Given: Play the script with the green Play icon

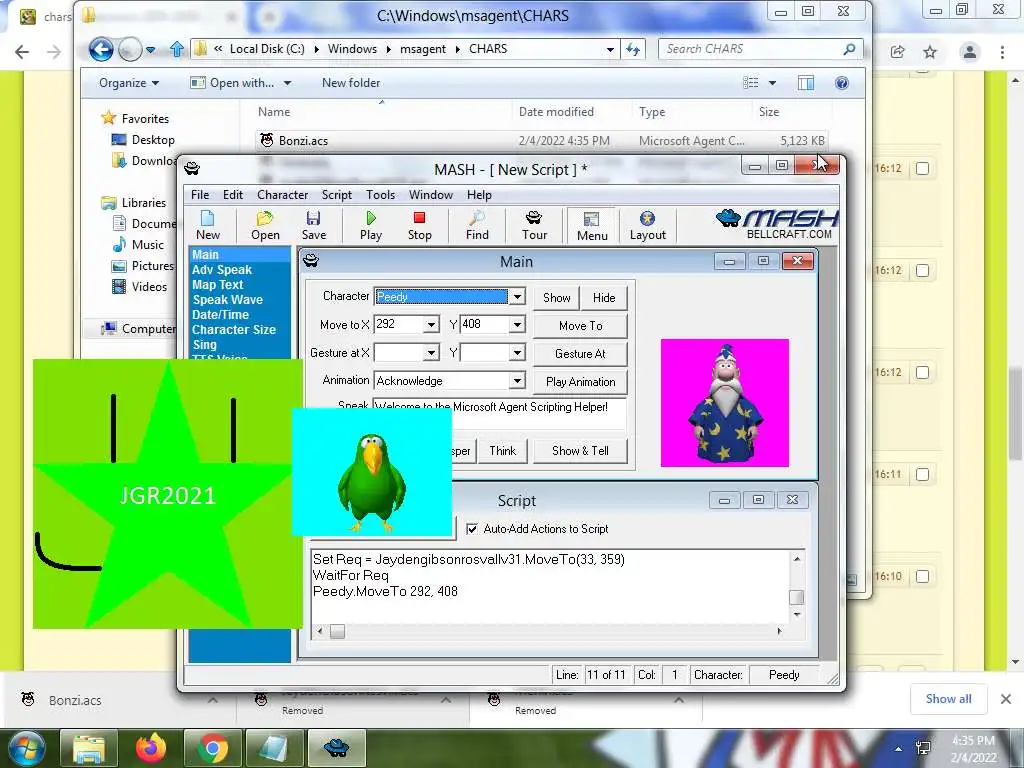Looking at the screenshot, I should coord(371,225).
